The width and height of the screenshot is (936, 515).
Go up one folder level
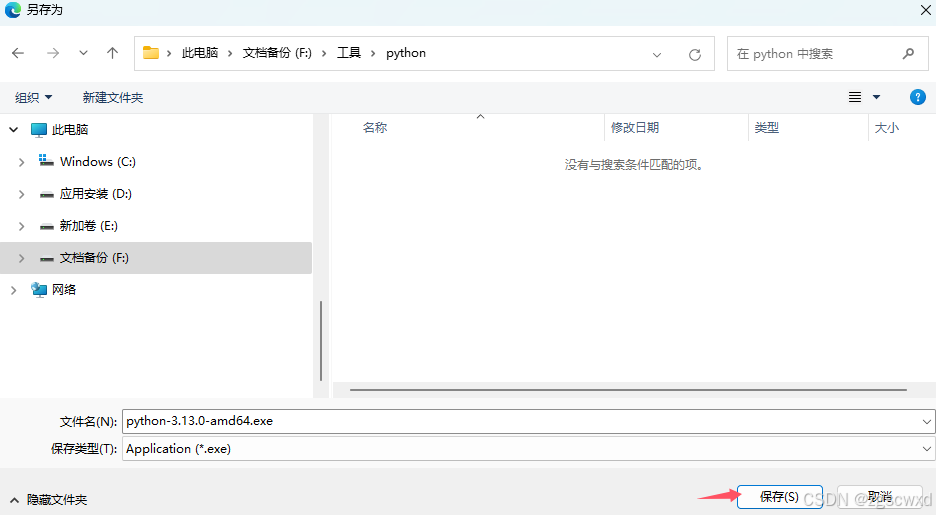point(112,53)
